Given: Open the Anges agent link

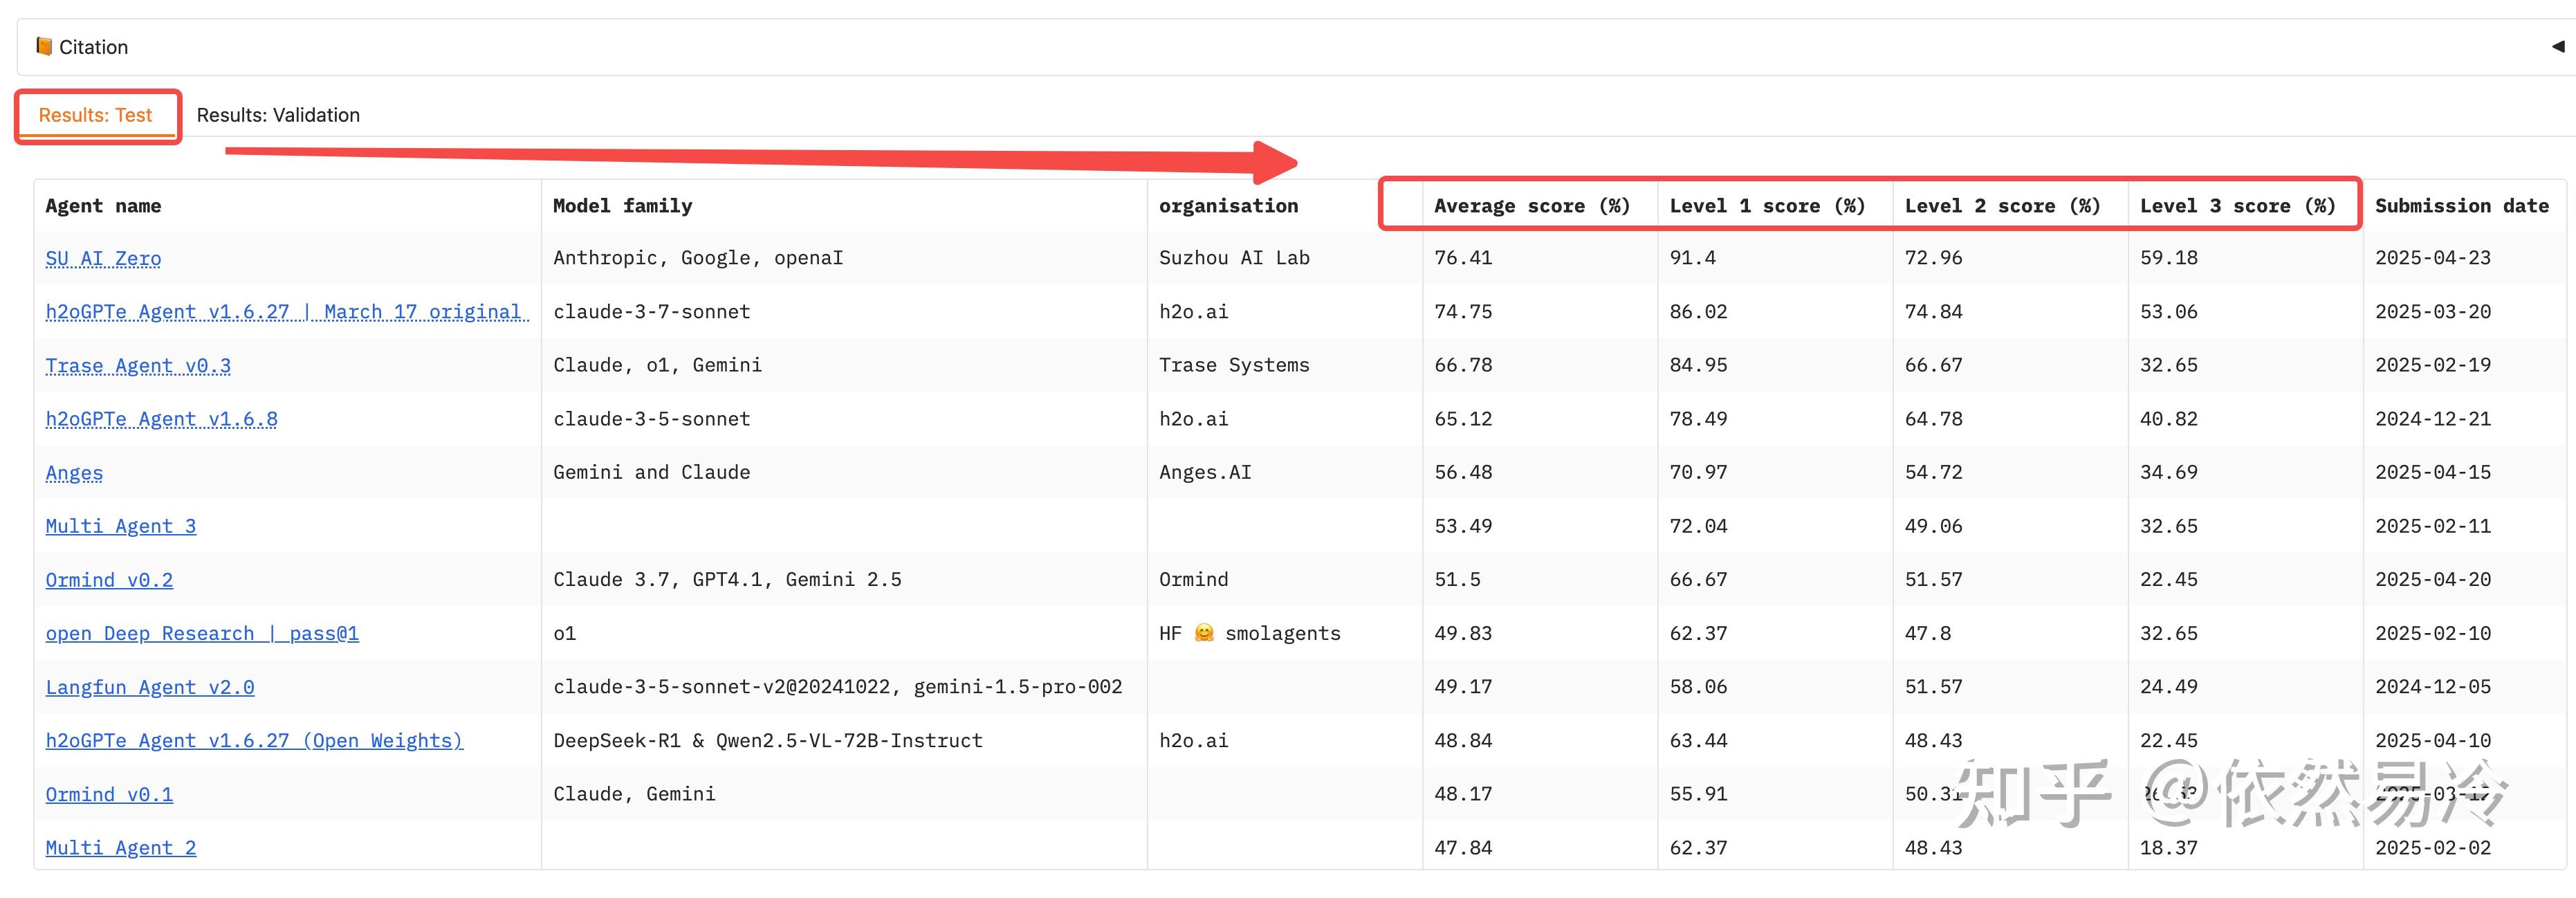Looking at the screenshot, I should [74, 473].
